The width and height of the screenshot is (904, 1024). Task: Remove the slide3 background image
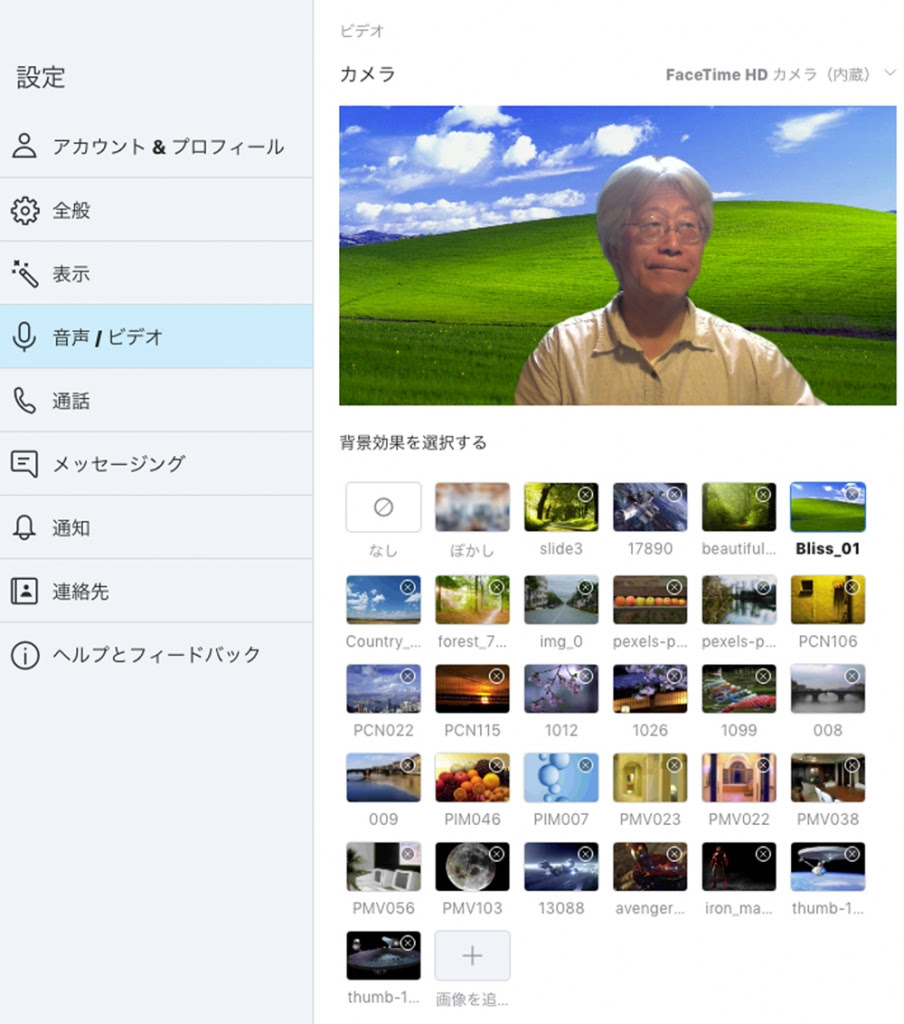pyautogui.click(x=585, y=494)
